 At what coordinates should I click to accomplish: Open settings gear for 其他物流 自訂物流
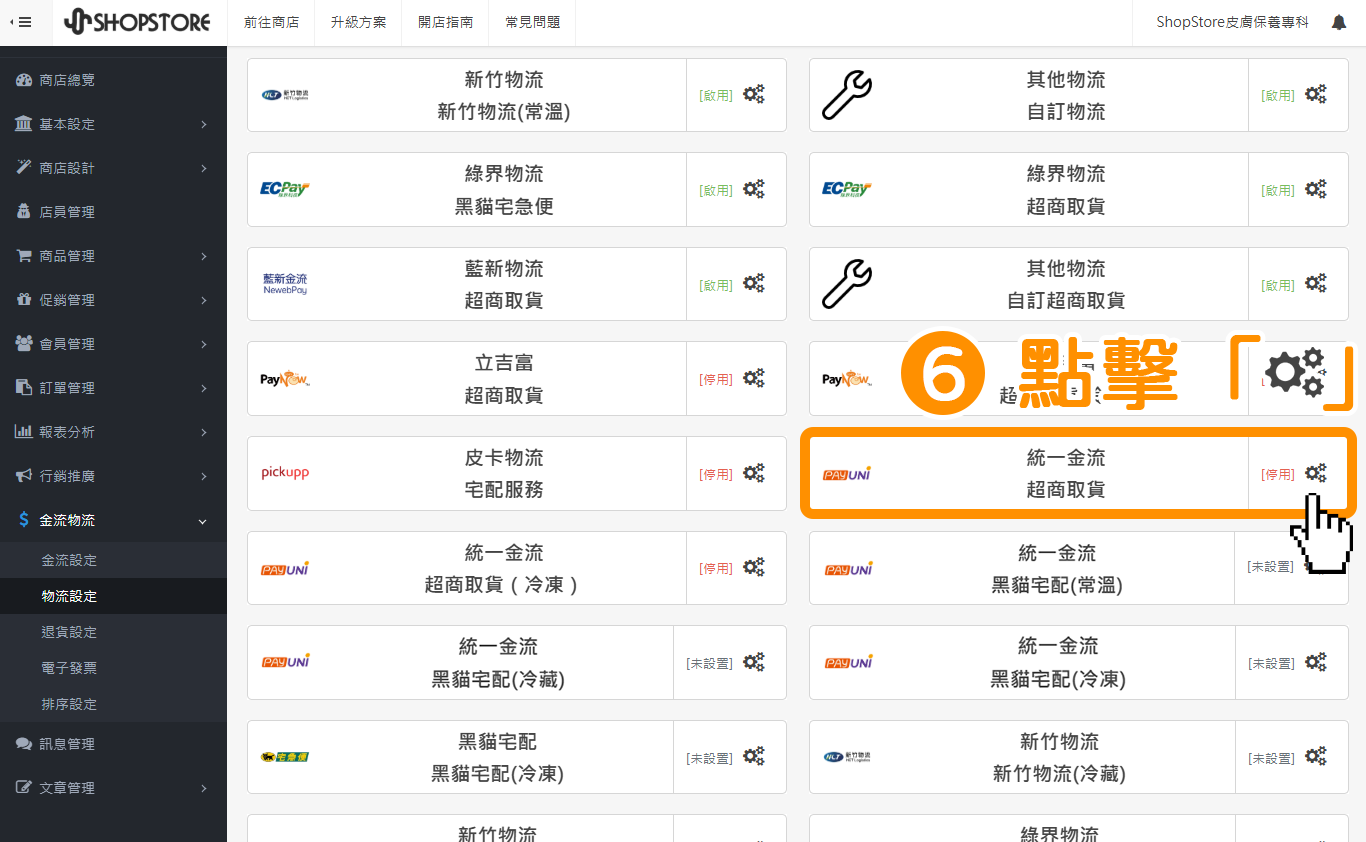(x=1316, y=95)
